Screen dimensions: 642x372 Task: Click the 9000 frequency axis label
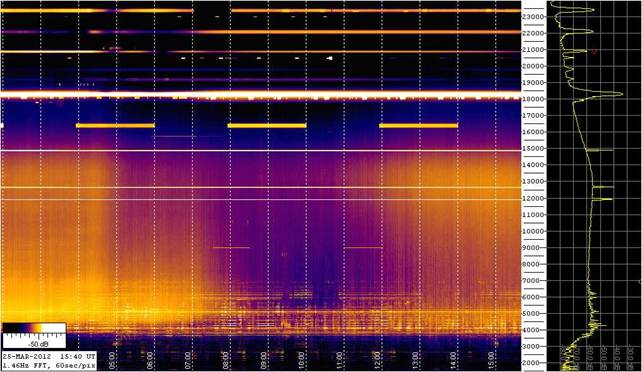click(535, 248)
